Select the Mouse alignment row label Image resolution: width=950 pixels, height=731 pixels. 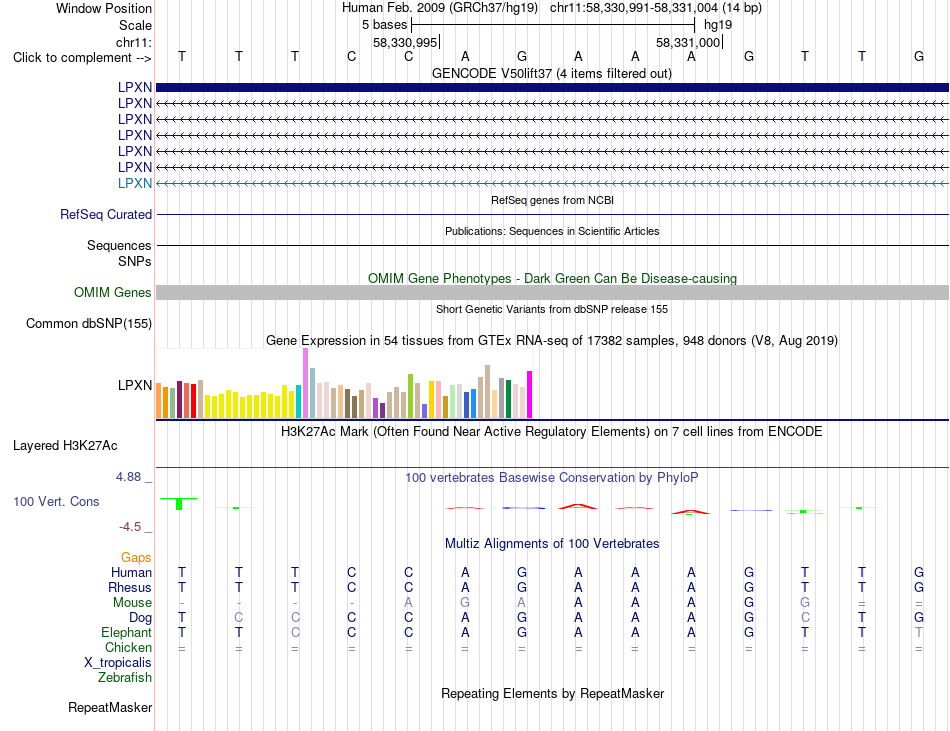pyautogui.click(x=132, y=603)
